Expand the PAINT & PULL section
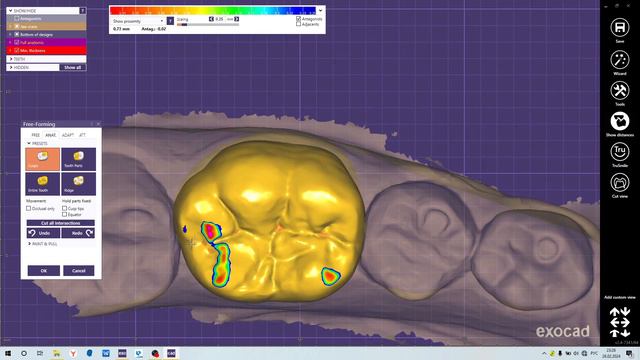 29,244
